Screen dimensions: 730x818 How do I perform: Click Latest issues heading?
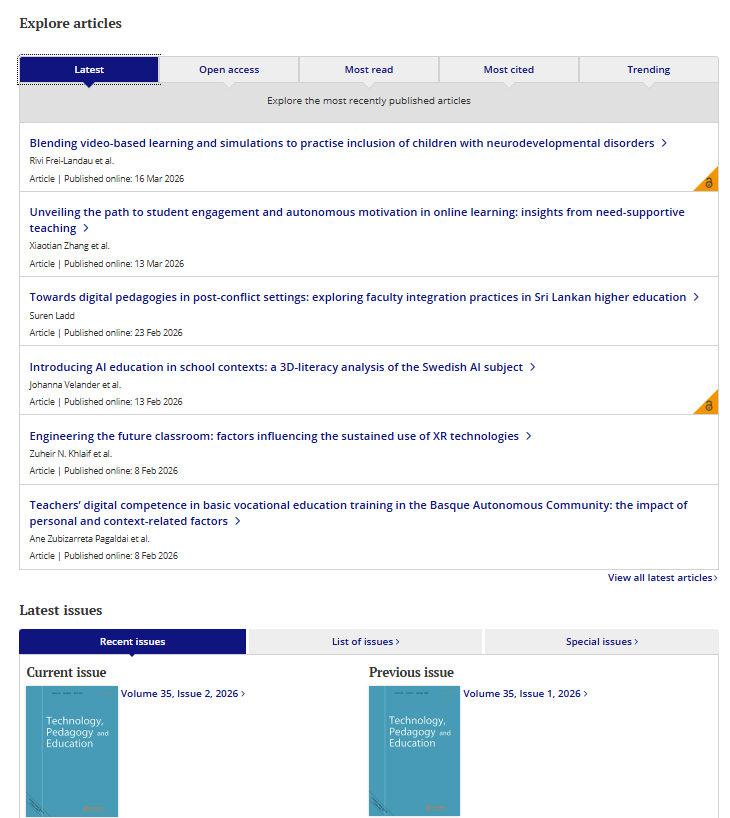61,610
